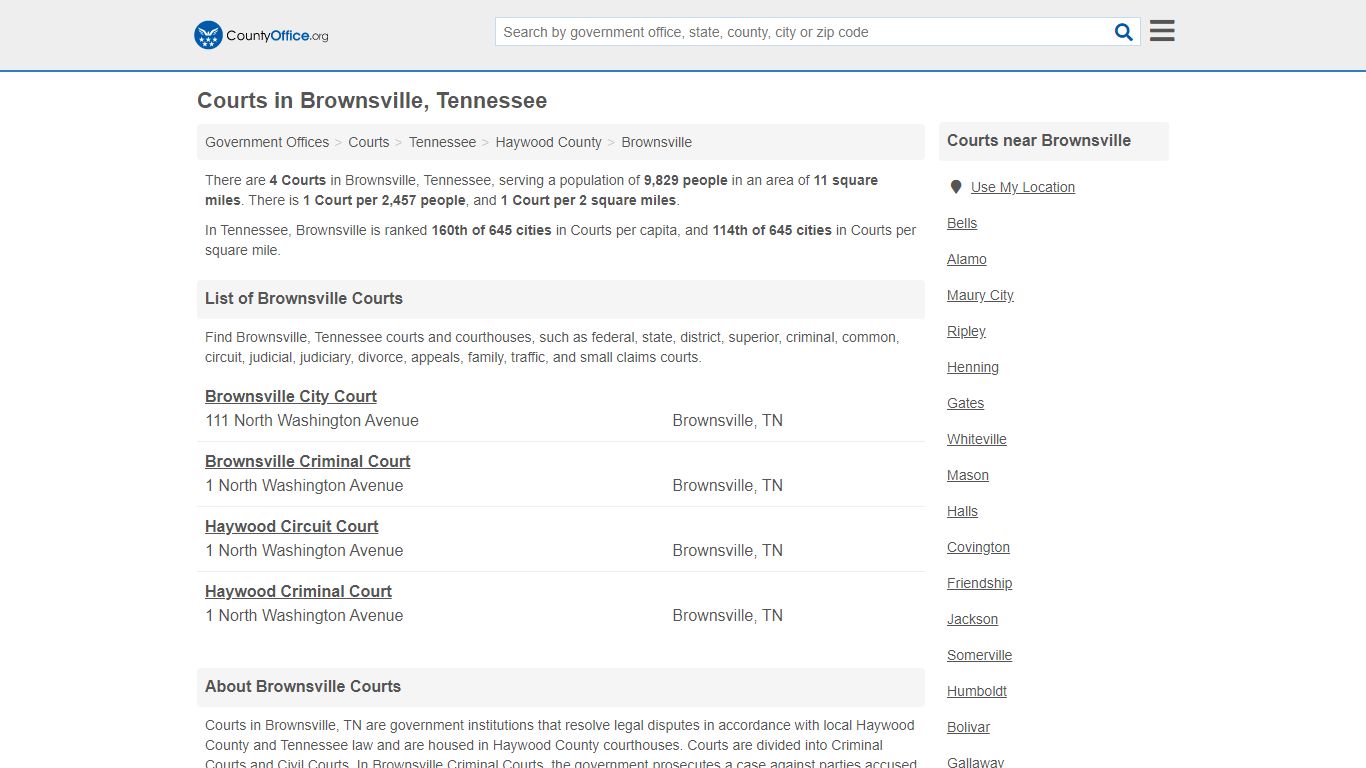
Task: View courts near Friendship
Action: tap(979, 583)
